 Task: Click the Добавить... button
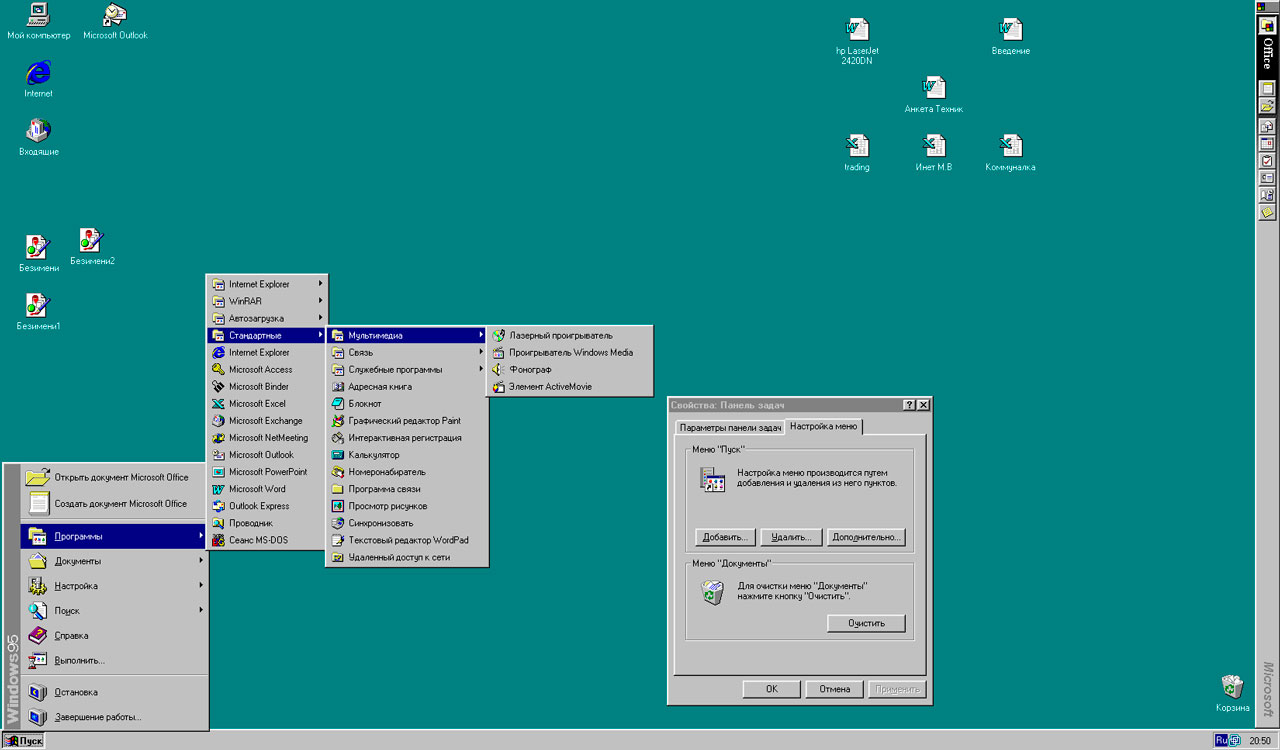tap(725, 538)
